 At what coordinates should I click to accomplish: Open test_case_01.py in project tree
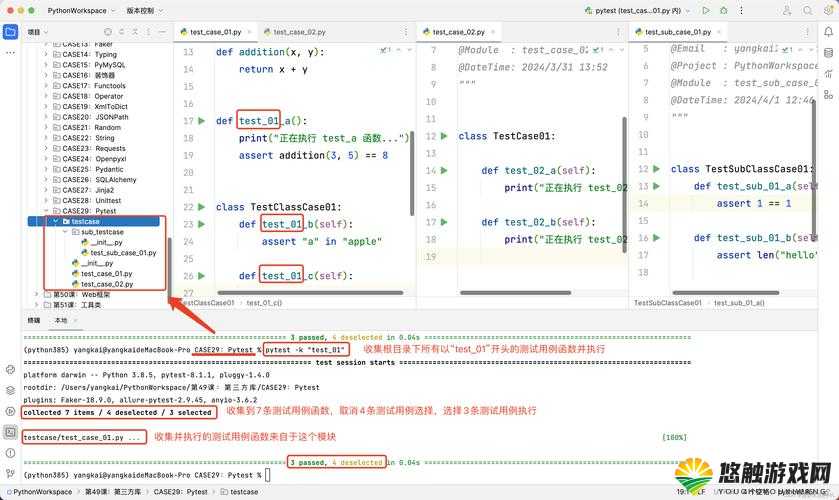click(x=106, y=274)
